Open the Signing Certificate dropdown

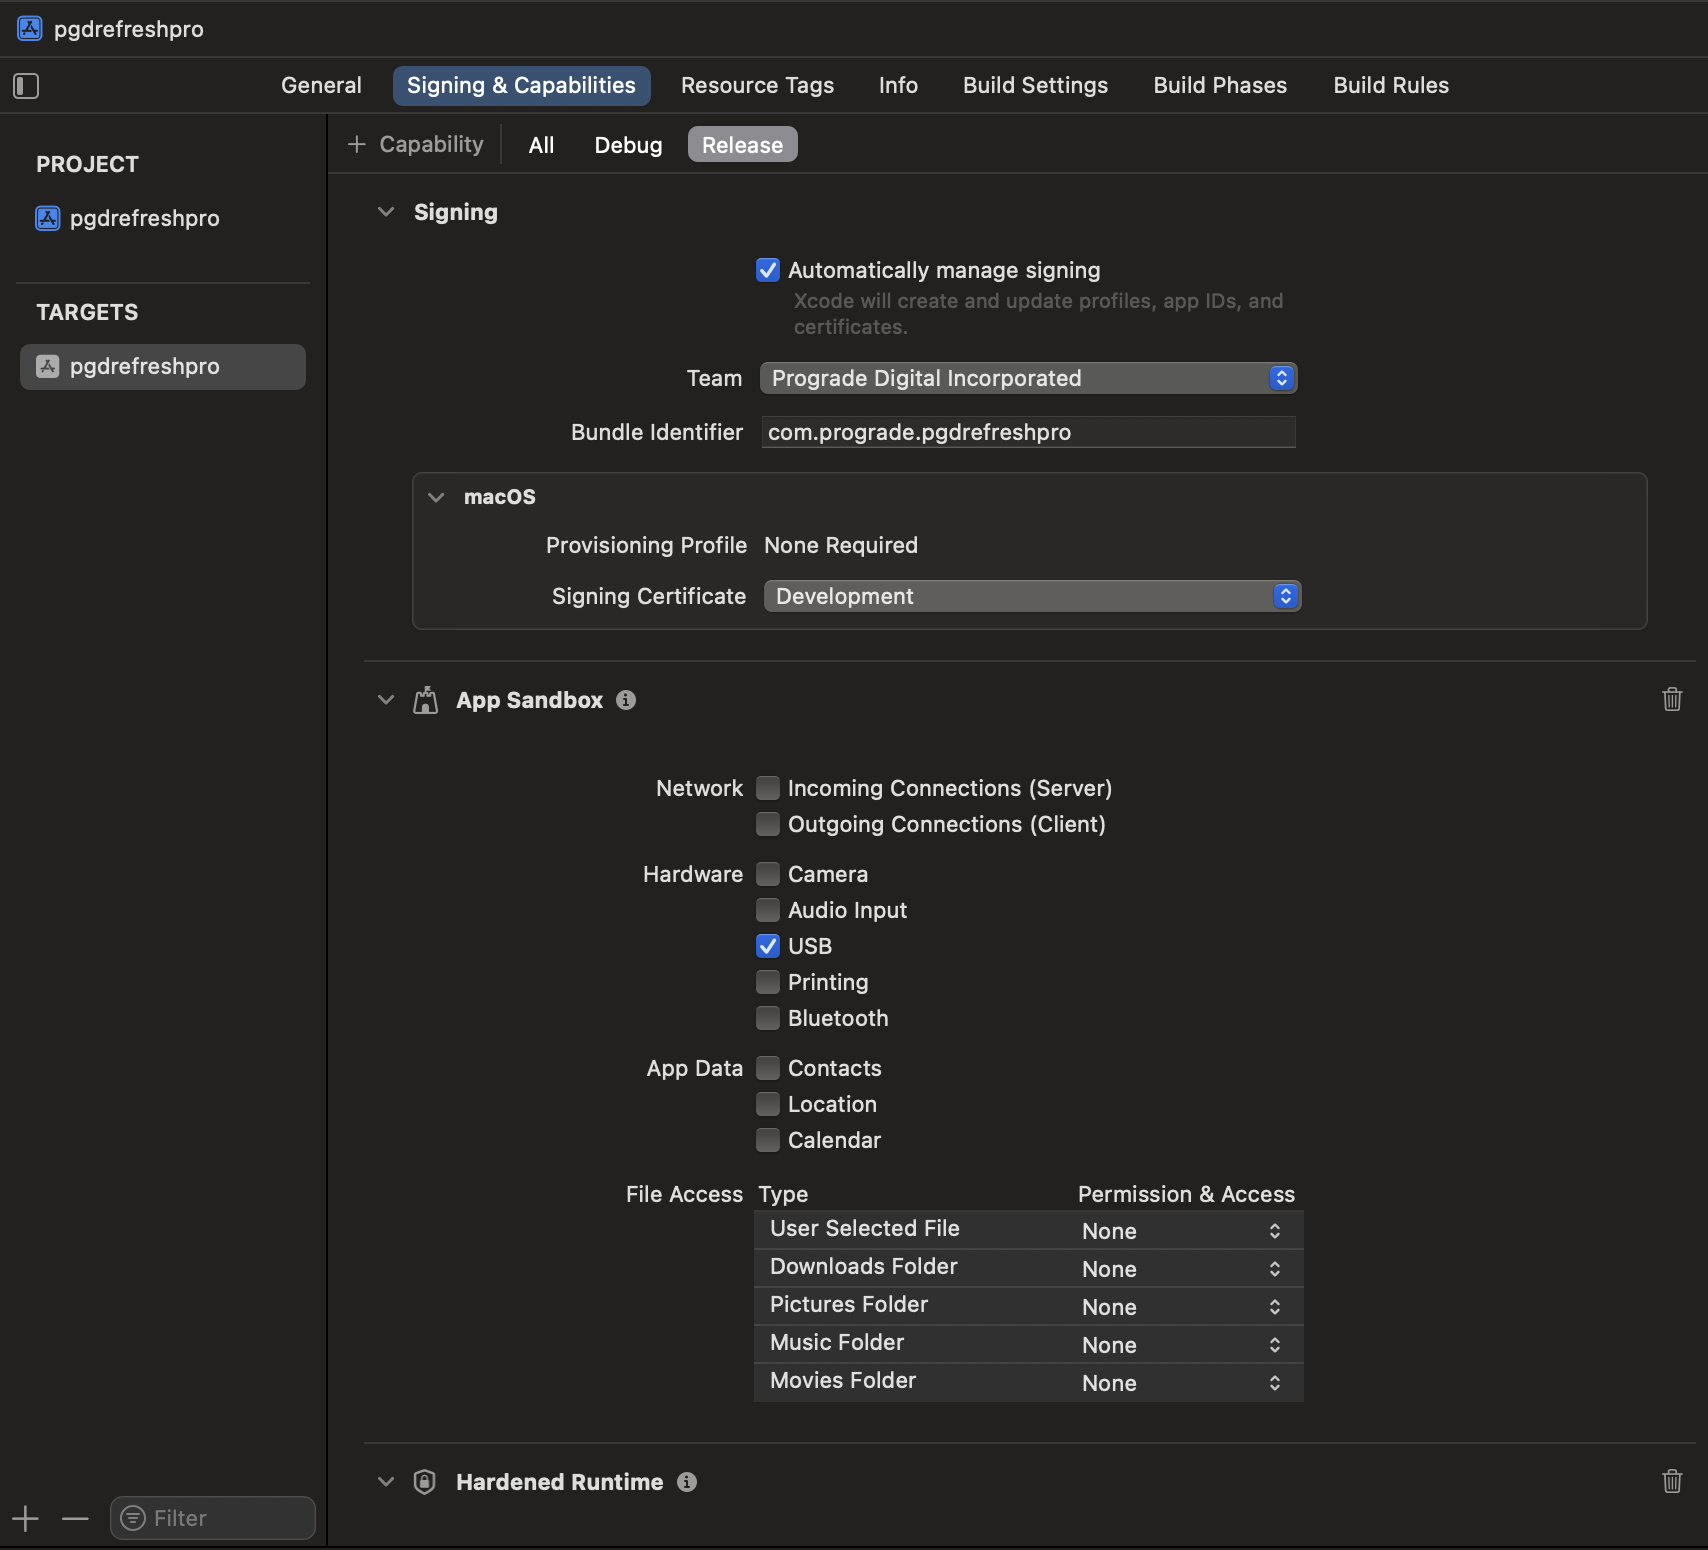(1032, 596)
